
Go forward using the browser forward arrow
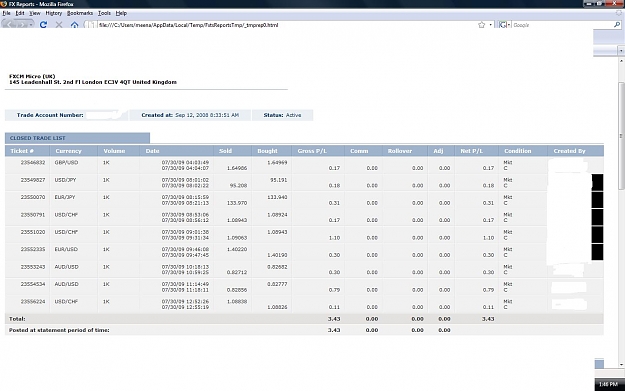pyautogui.click(x=22, y=24)
